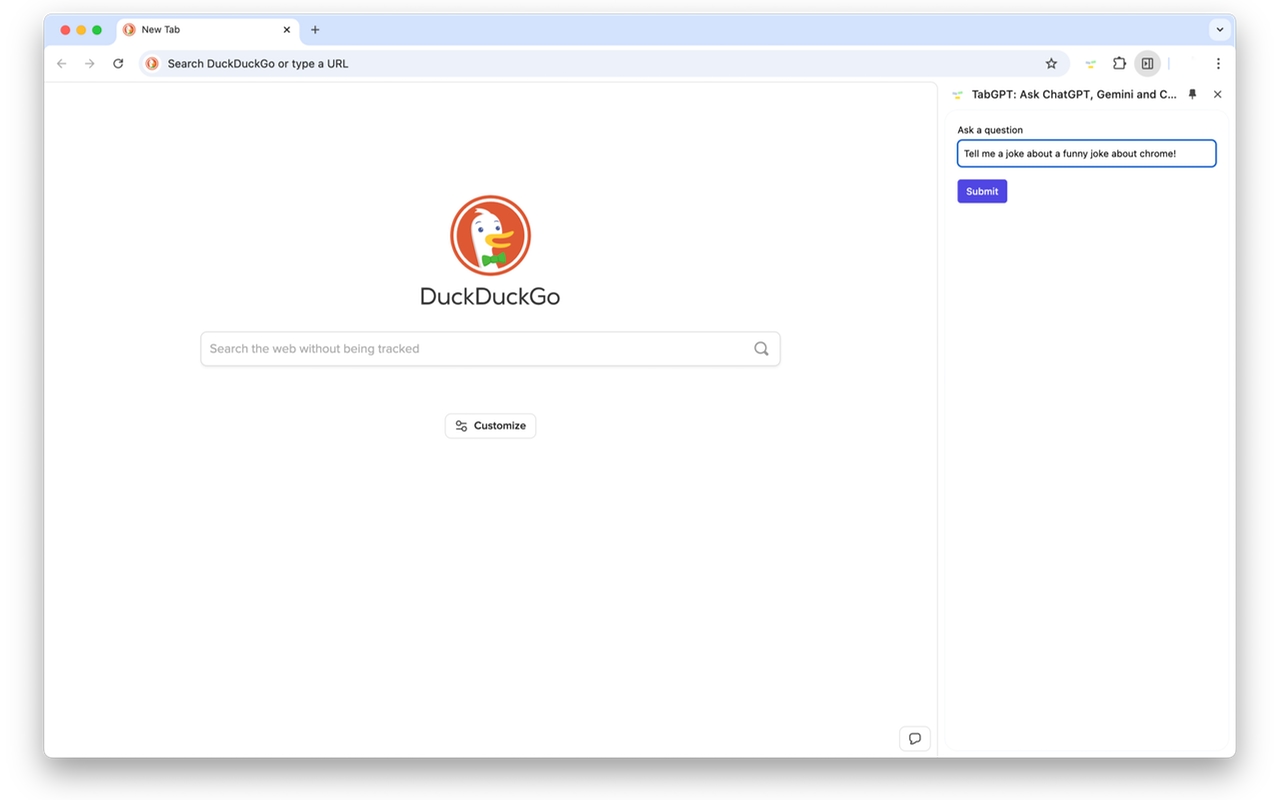
Task: Click the DuckDuckGo duck logo
Action: click(x=490, y=236)
